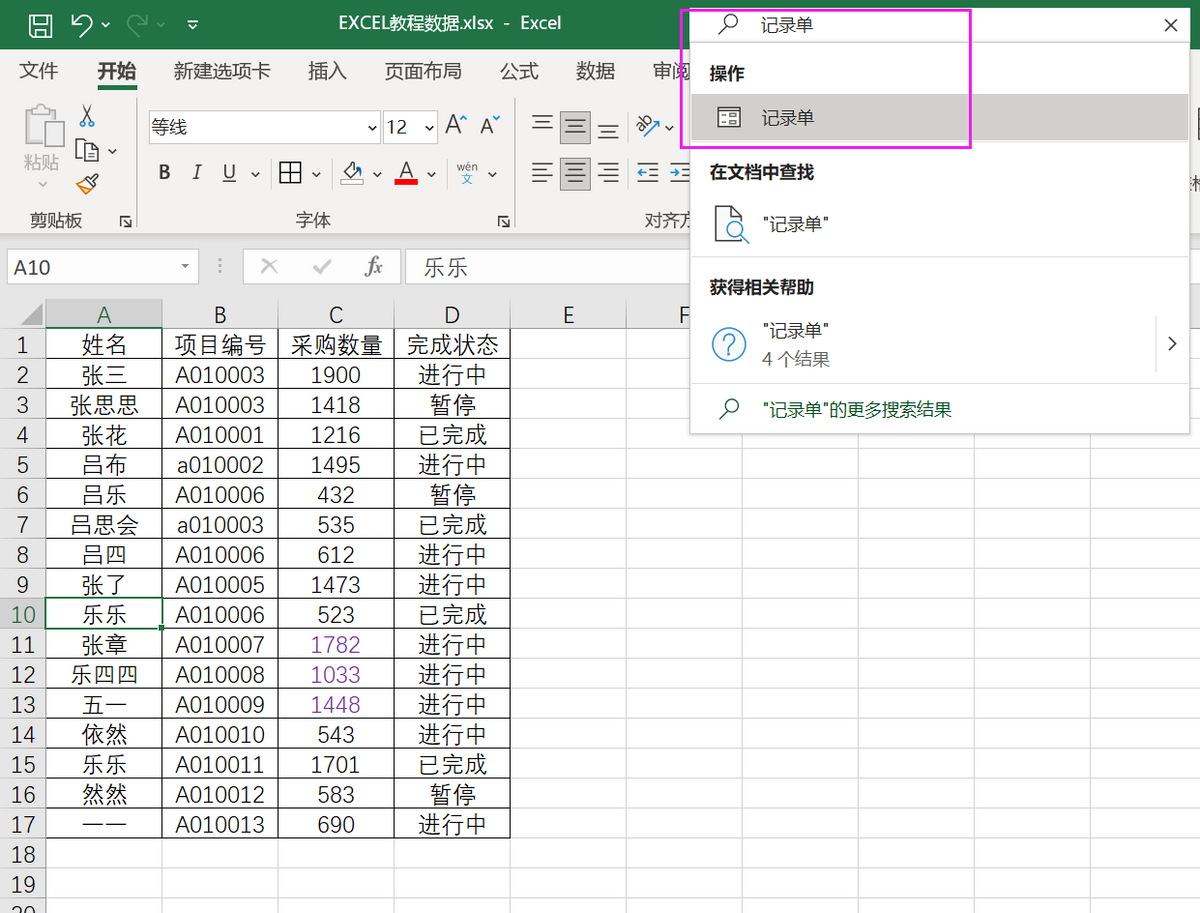Select the cell with name 吕思会
Screen dimensions: 1200x913
(104, 524)
